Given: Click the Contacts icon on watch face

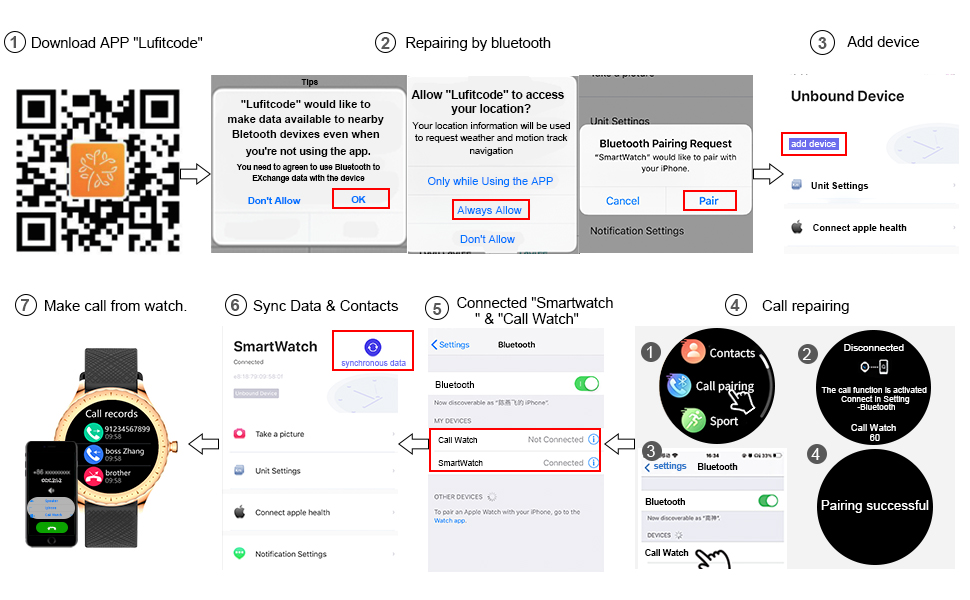Looking at the screenshot, I should (693, 351).
